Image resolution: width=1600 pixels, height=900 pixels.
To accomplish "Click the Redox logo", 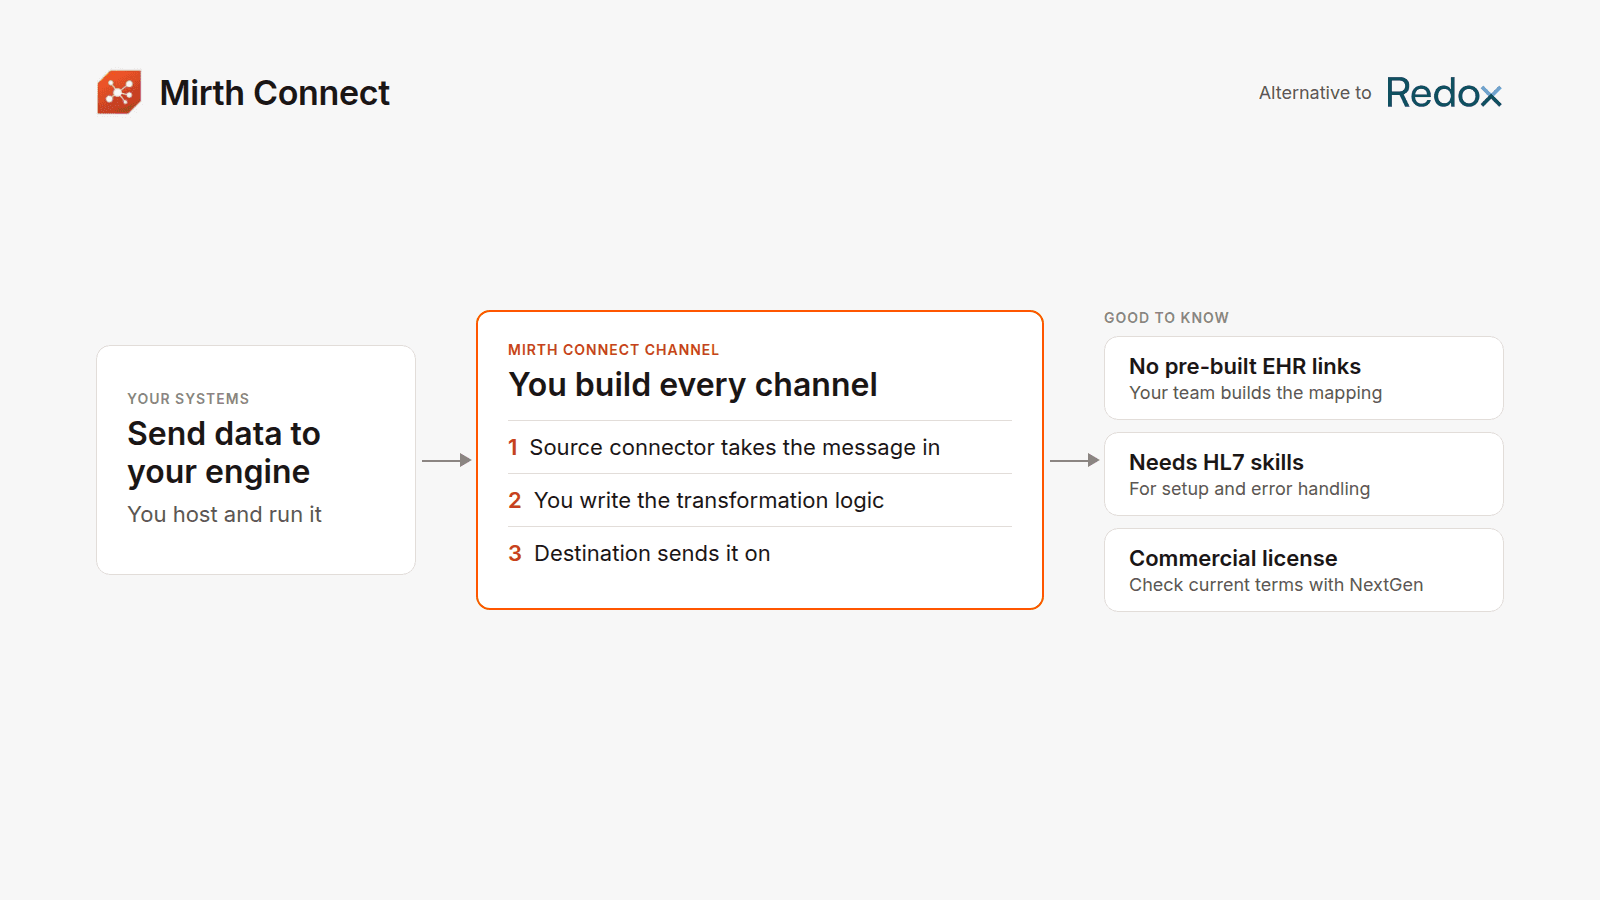I will click(x=1444, y=93).
